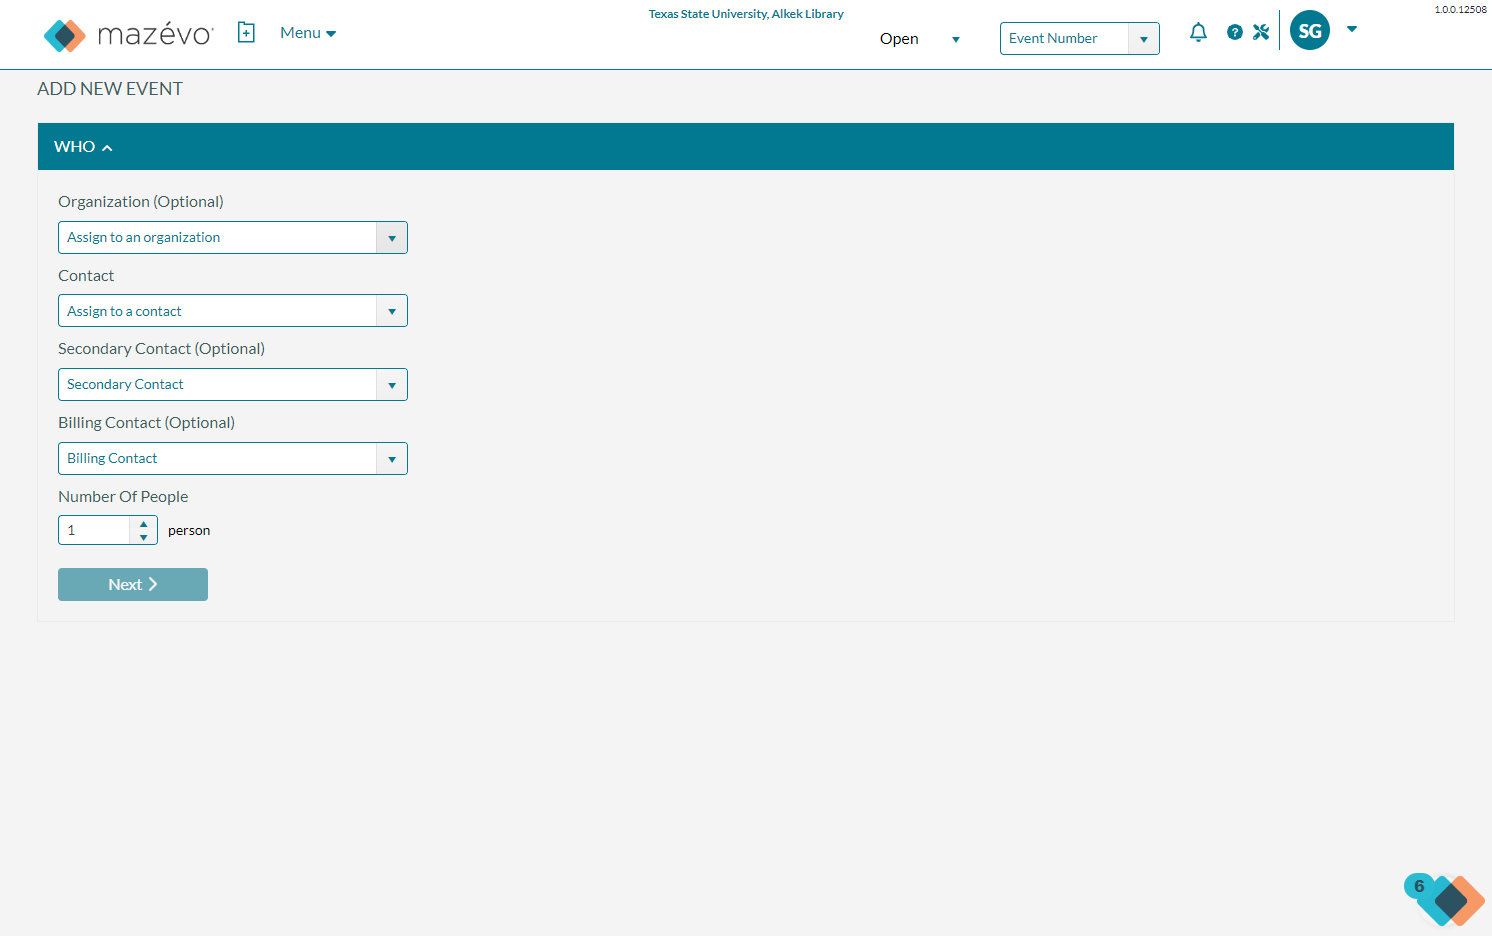
Task: Open the Billing Contact dropdown arrow
Action: [x=392, y=459]
